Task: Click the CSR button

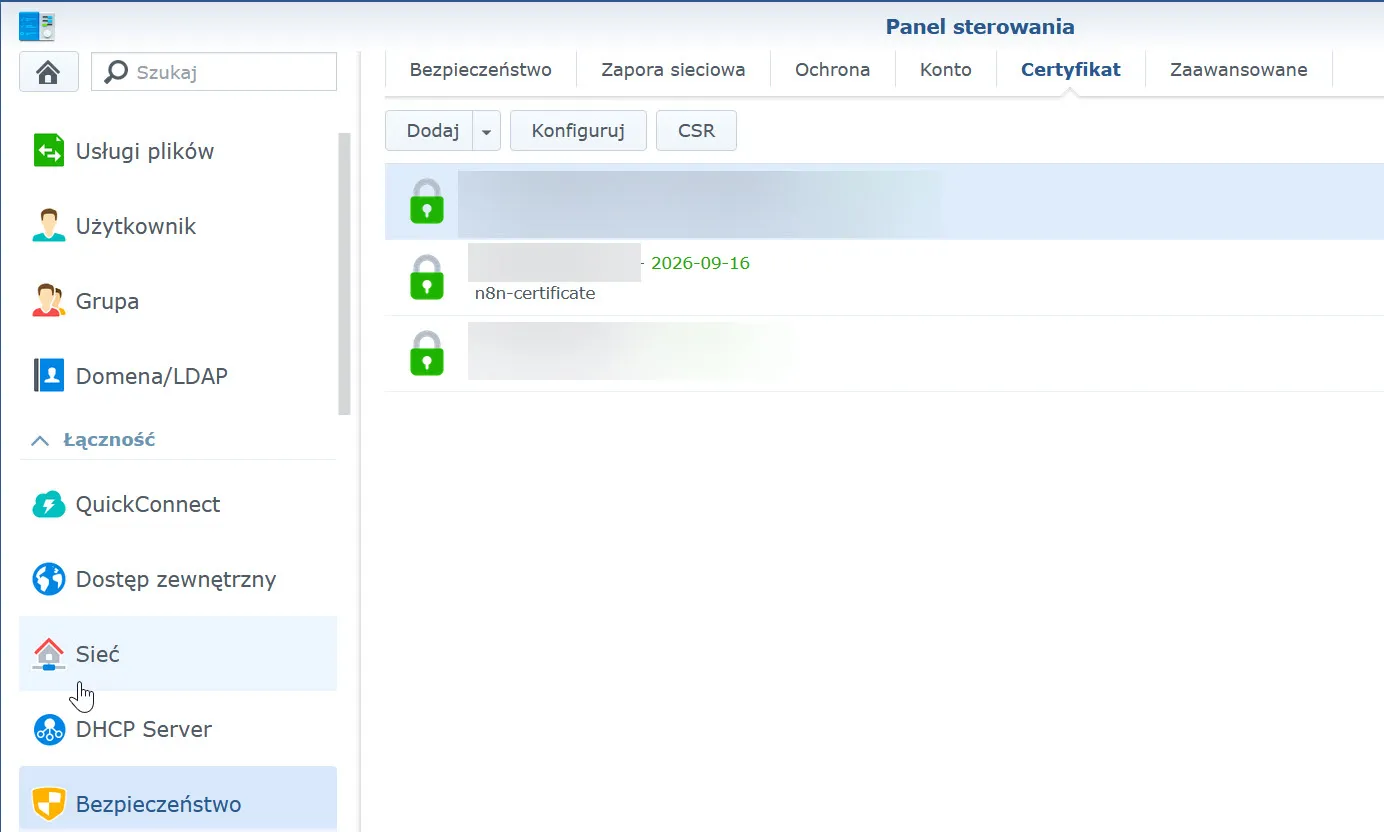Action: click(696, 131)
